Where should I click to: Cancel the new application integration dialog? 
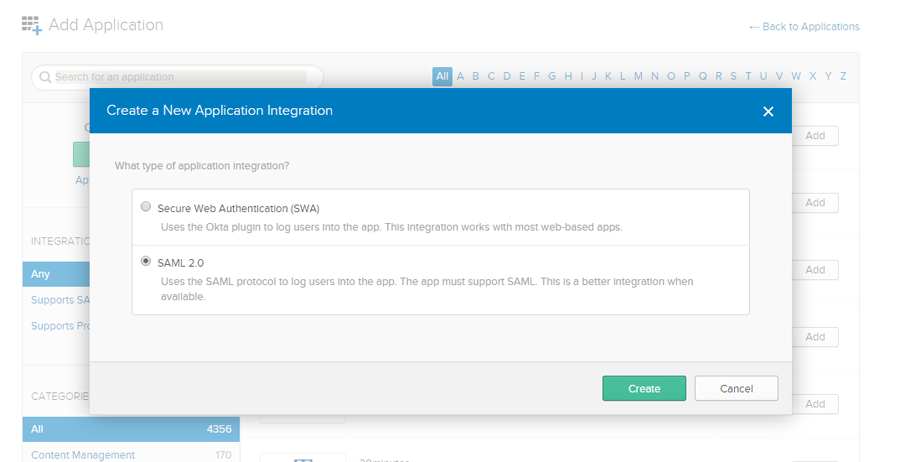click(x=735, y=388)
